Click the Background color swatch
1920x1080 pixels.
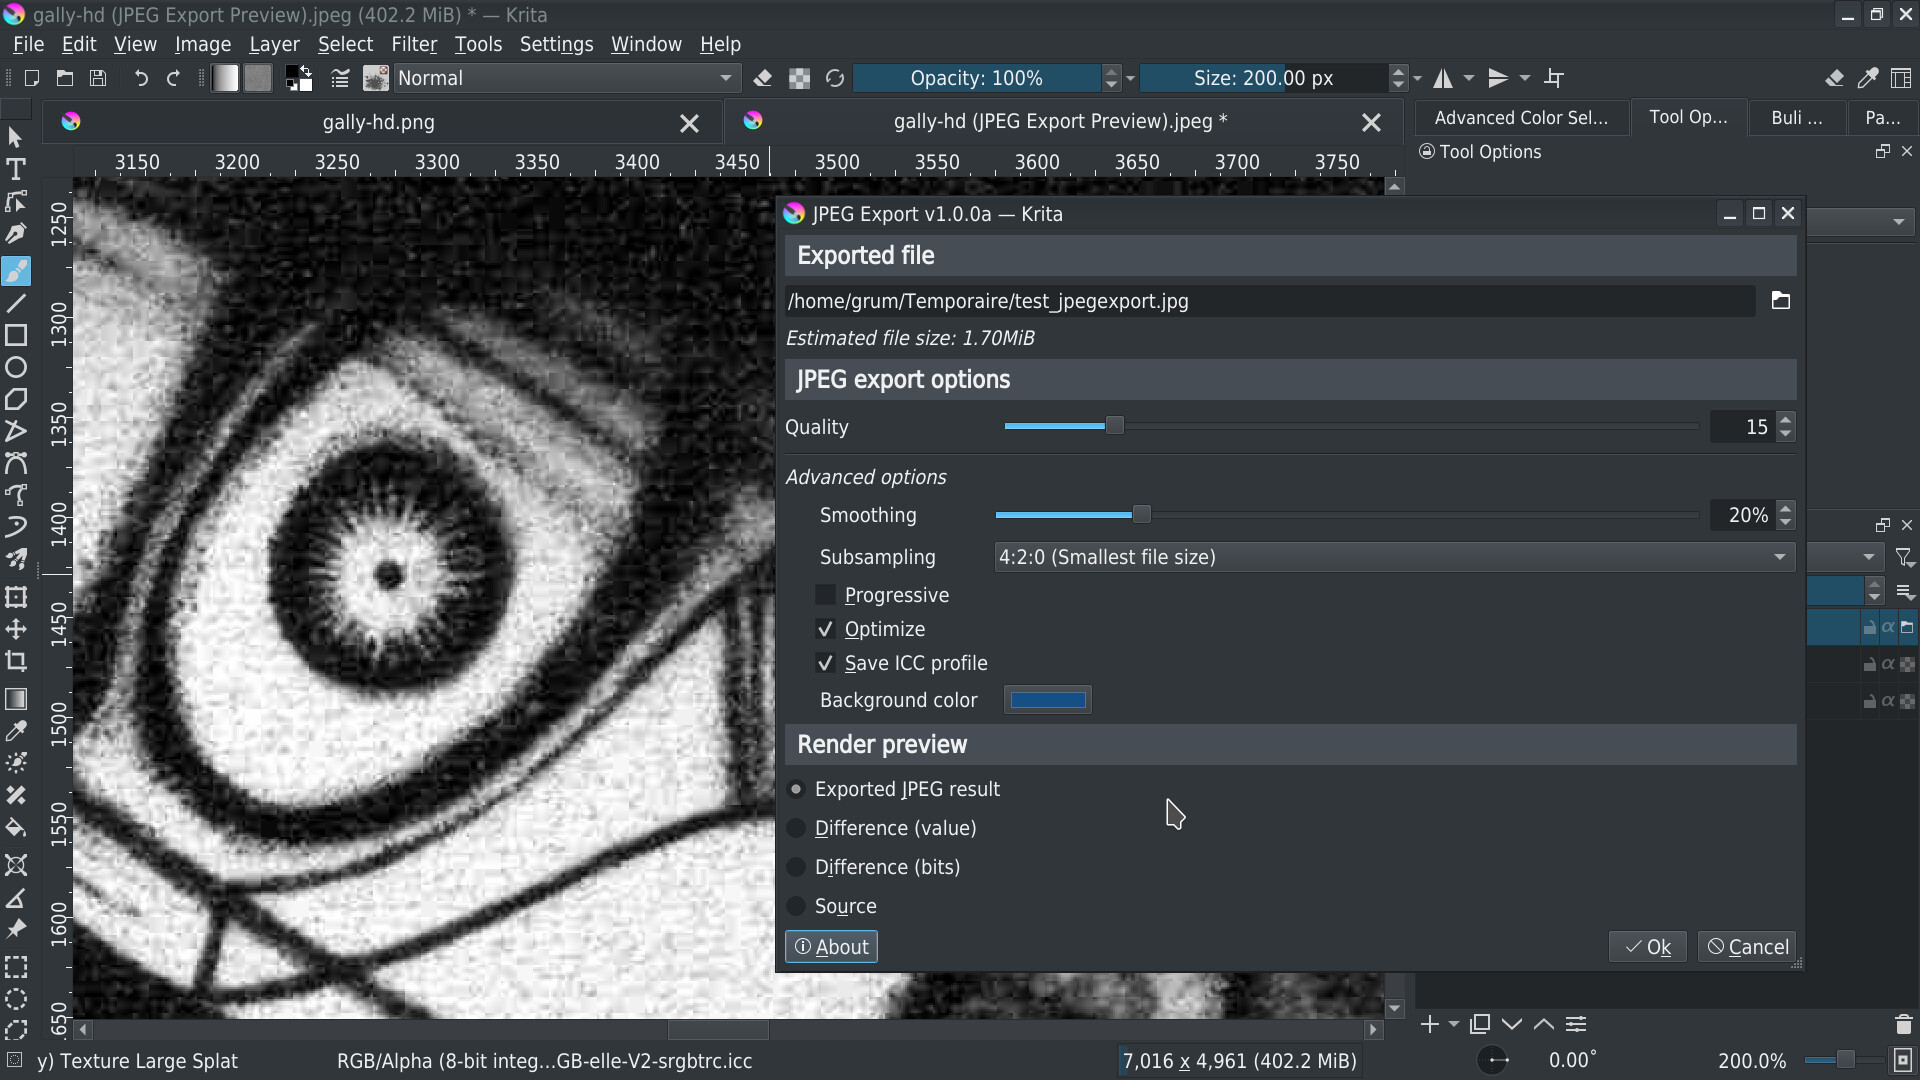(1047, 700)
